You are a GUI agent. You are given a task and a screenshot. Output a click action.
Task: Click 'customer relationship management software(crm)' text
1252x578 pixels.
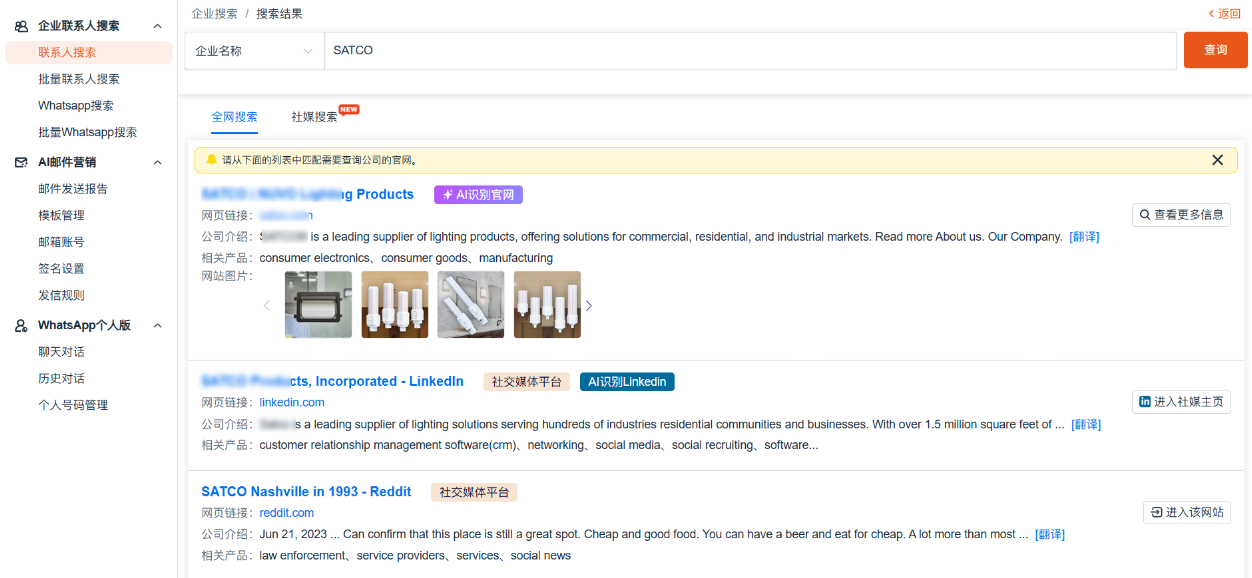(388, 446)
